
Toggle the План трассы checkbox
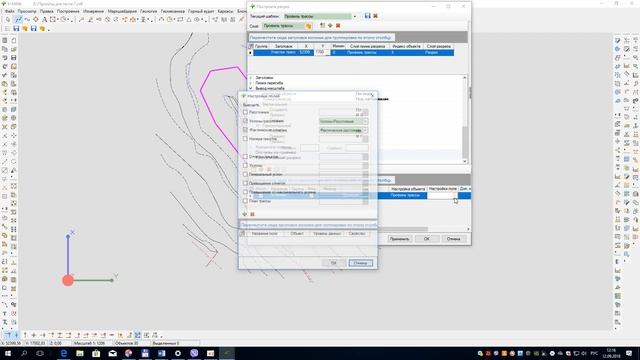click(x=245, y=201)
